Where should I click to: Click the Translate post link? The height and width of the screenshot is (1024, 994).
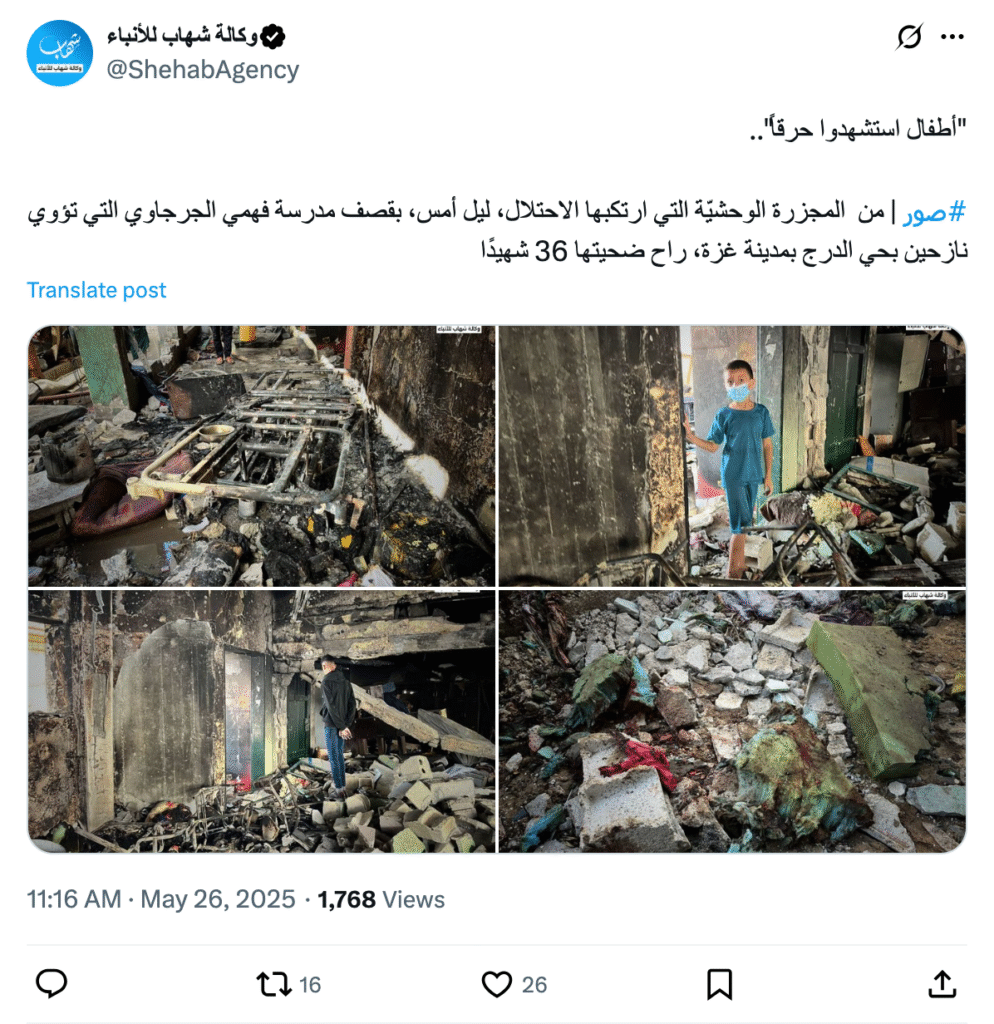point(96,290)
